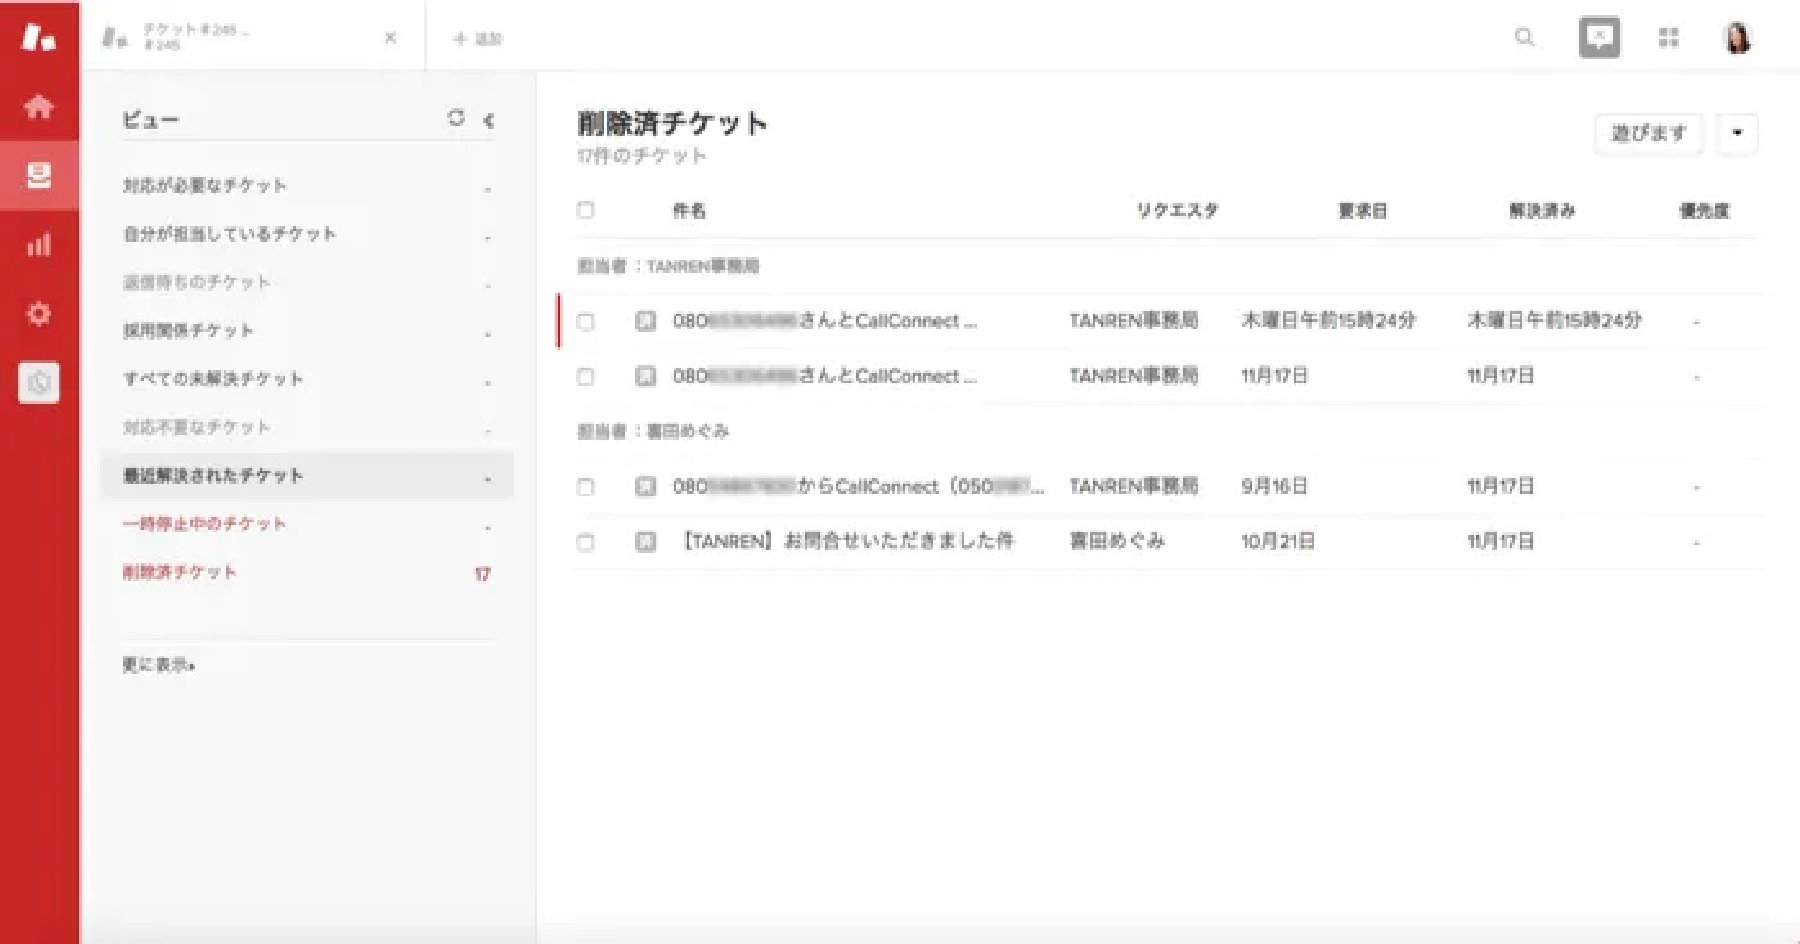Check the 木曜日午前15時24分 ticket checkbox
Image resolution: width=1800 pixels, height=944 pixels.
586,322
